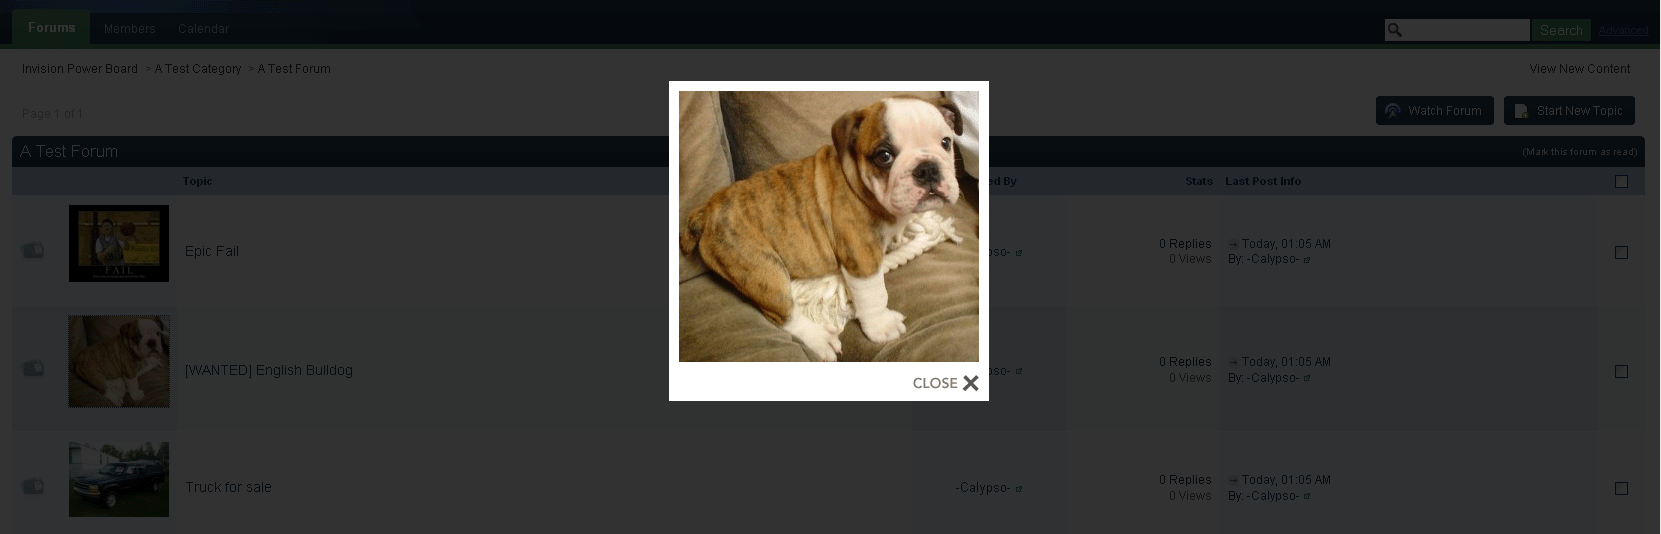Click the Start New Topic button
The height and width of the screenshot is (534, 1661).
[1569, 111]
